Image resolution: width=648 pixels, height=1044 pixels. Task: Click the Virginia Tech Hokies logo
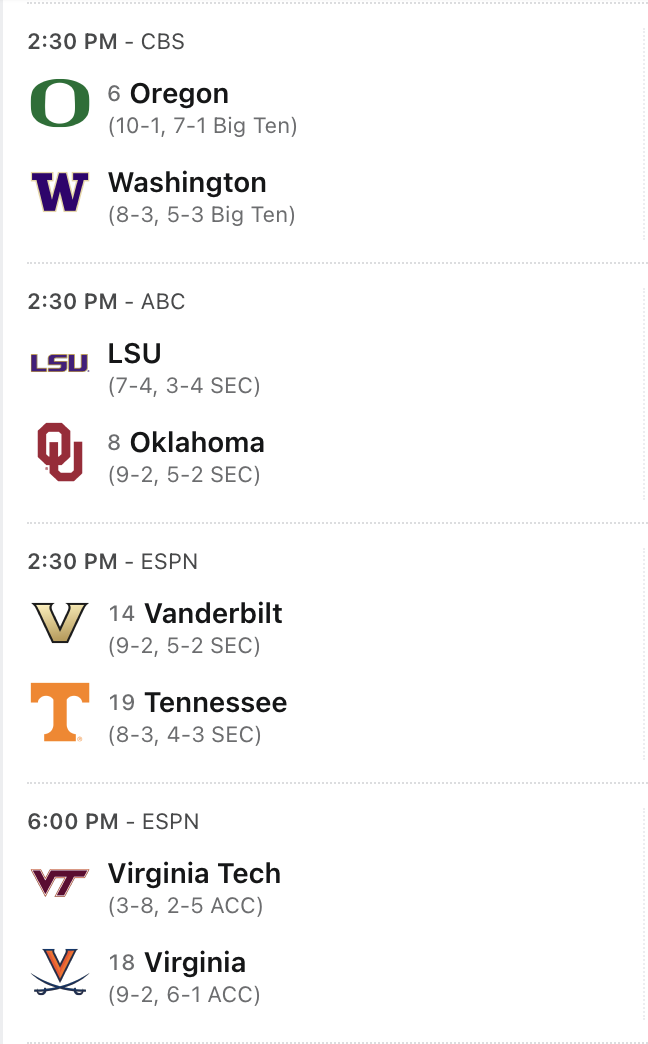60,882
